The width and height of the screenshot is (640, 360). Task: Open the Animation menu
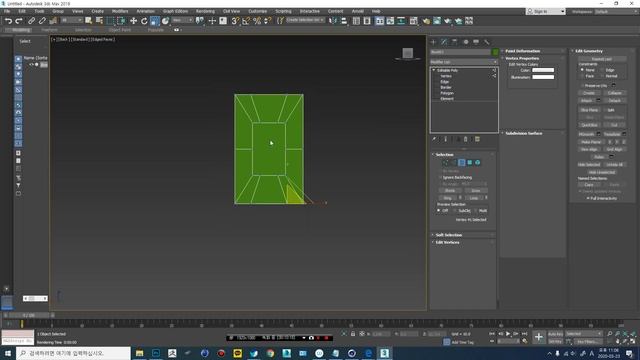click(x=145, y=11)
